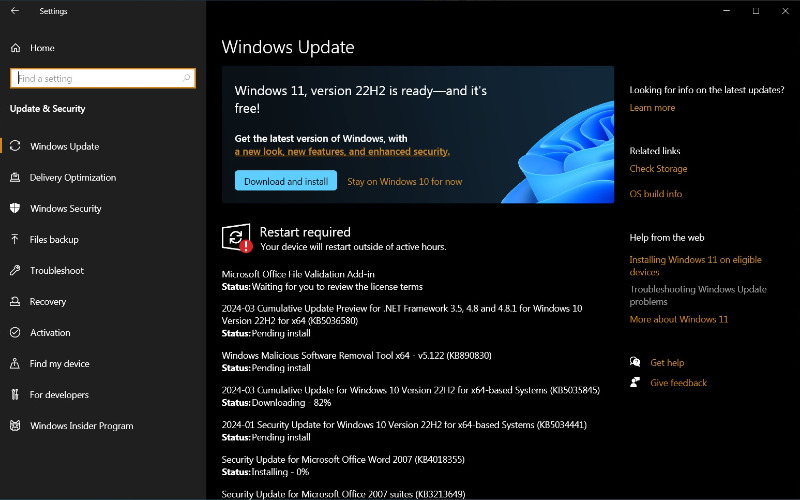
Task: Click the Activation checkmark icon
Action: click(x=15, y=333)
